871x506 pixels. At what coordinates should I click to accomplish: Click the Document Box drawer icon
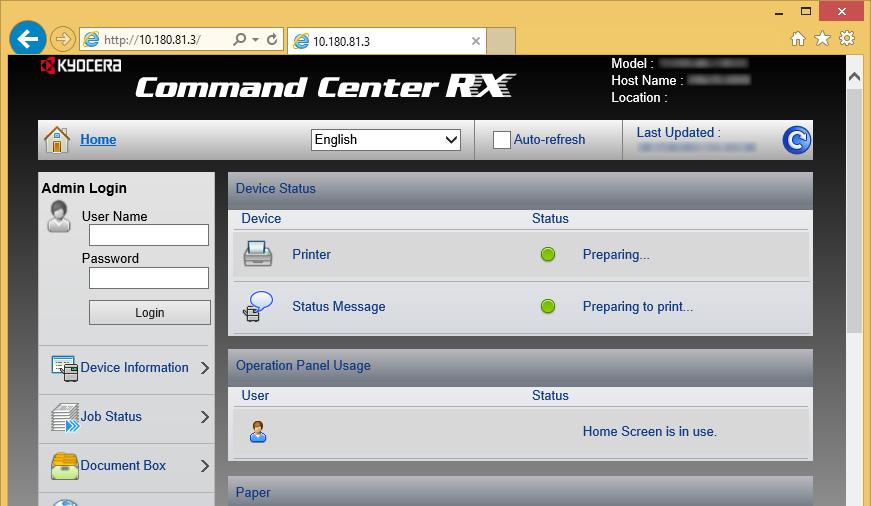(65, 466)
